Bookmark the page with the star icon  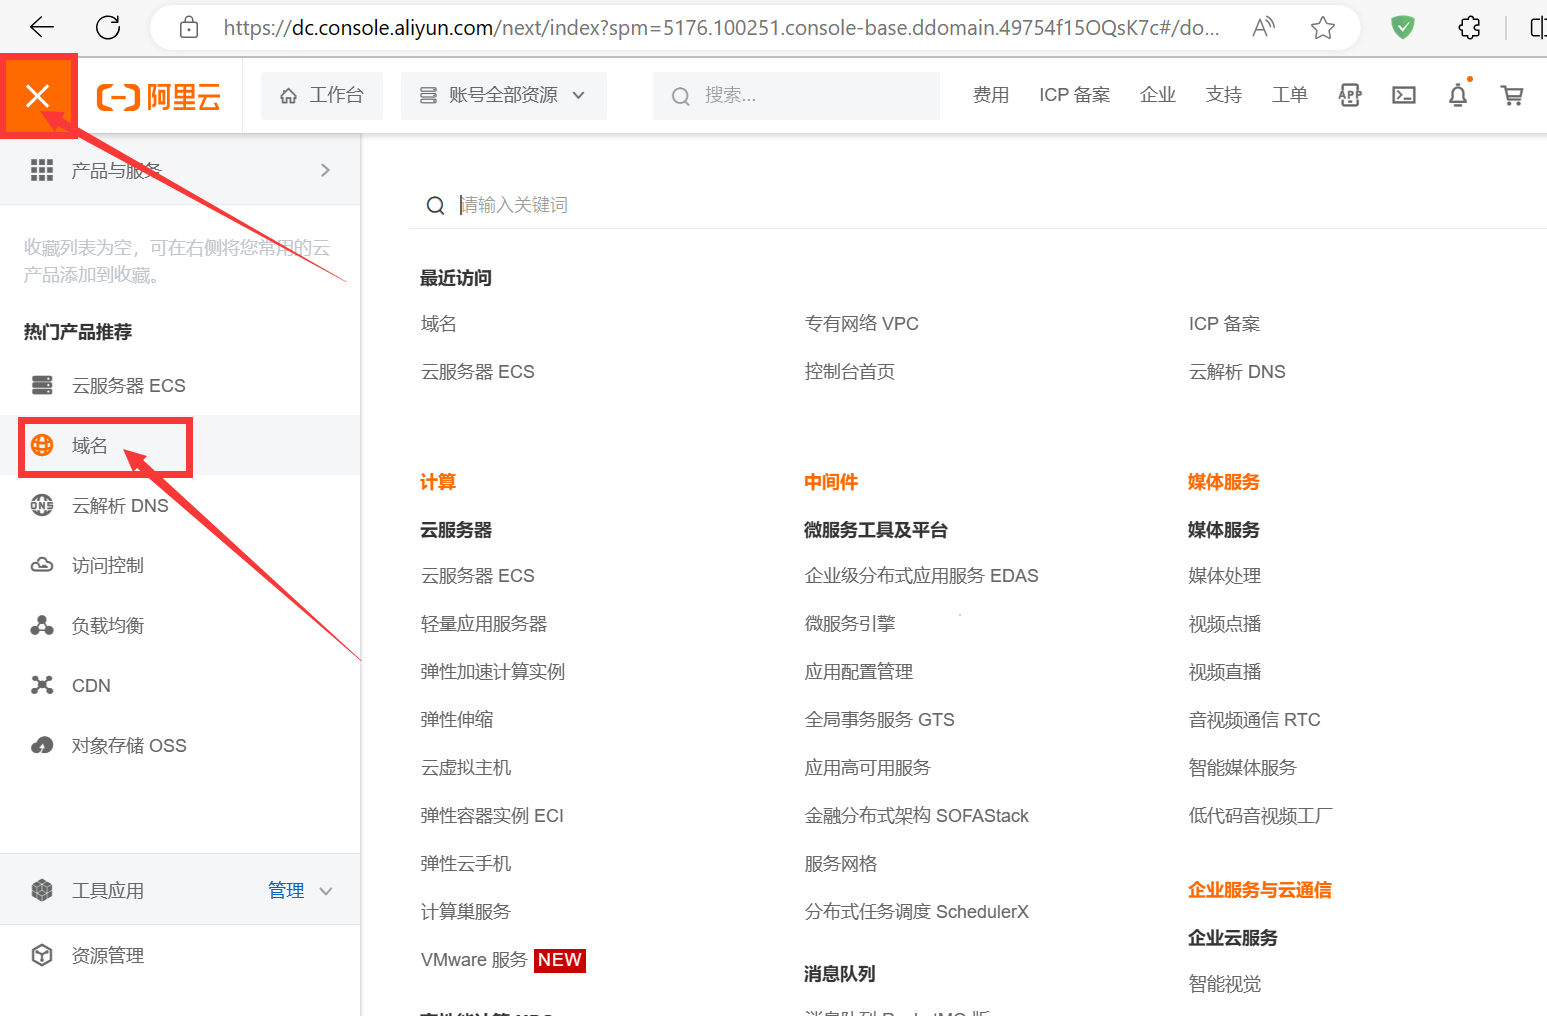click(1323, 27)
